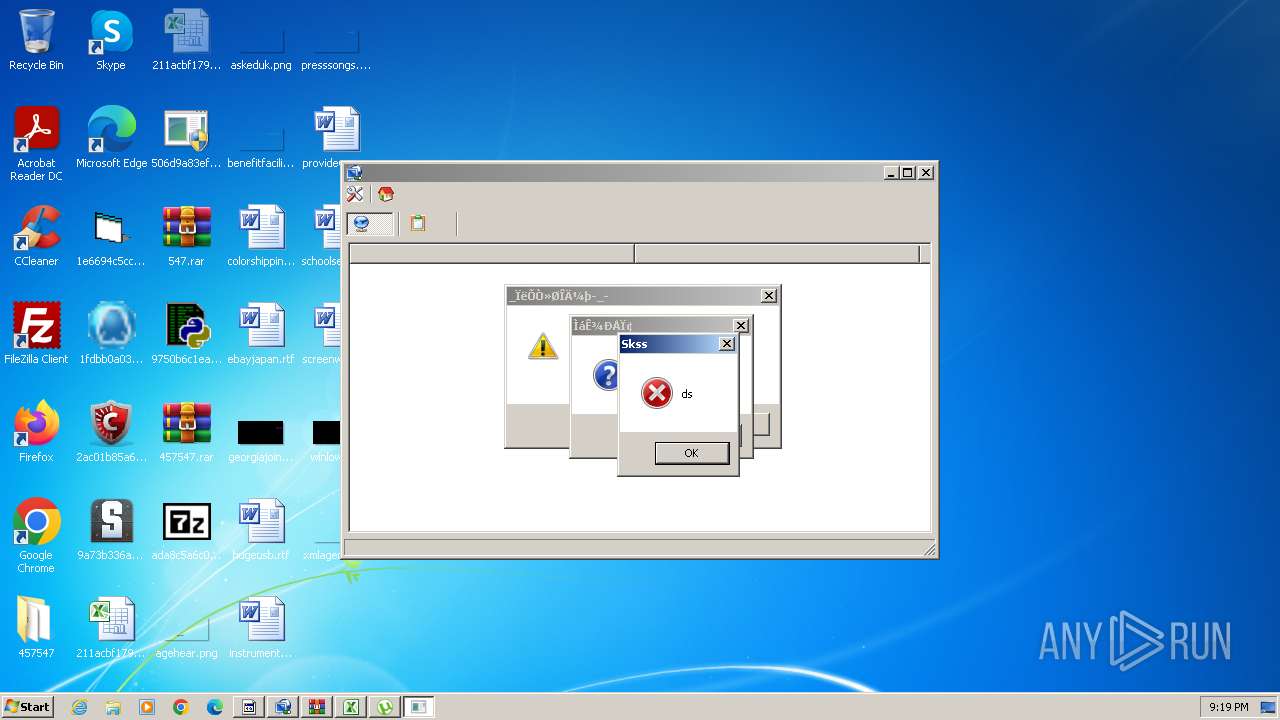The width and height of the screenshot is (1280, 720).
Task: Select the instrument Word document
Action: click(261, 628)
